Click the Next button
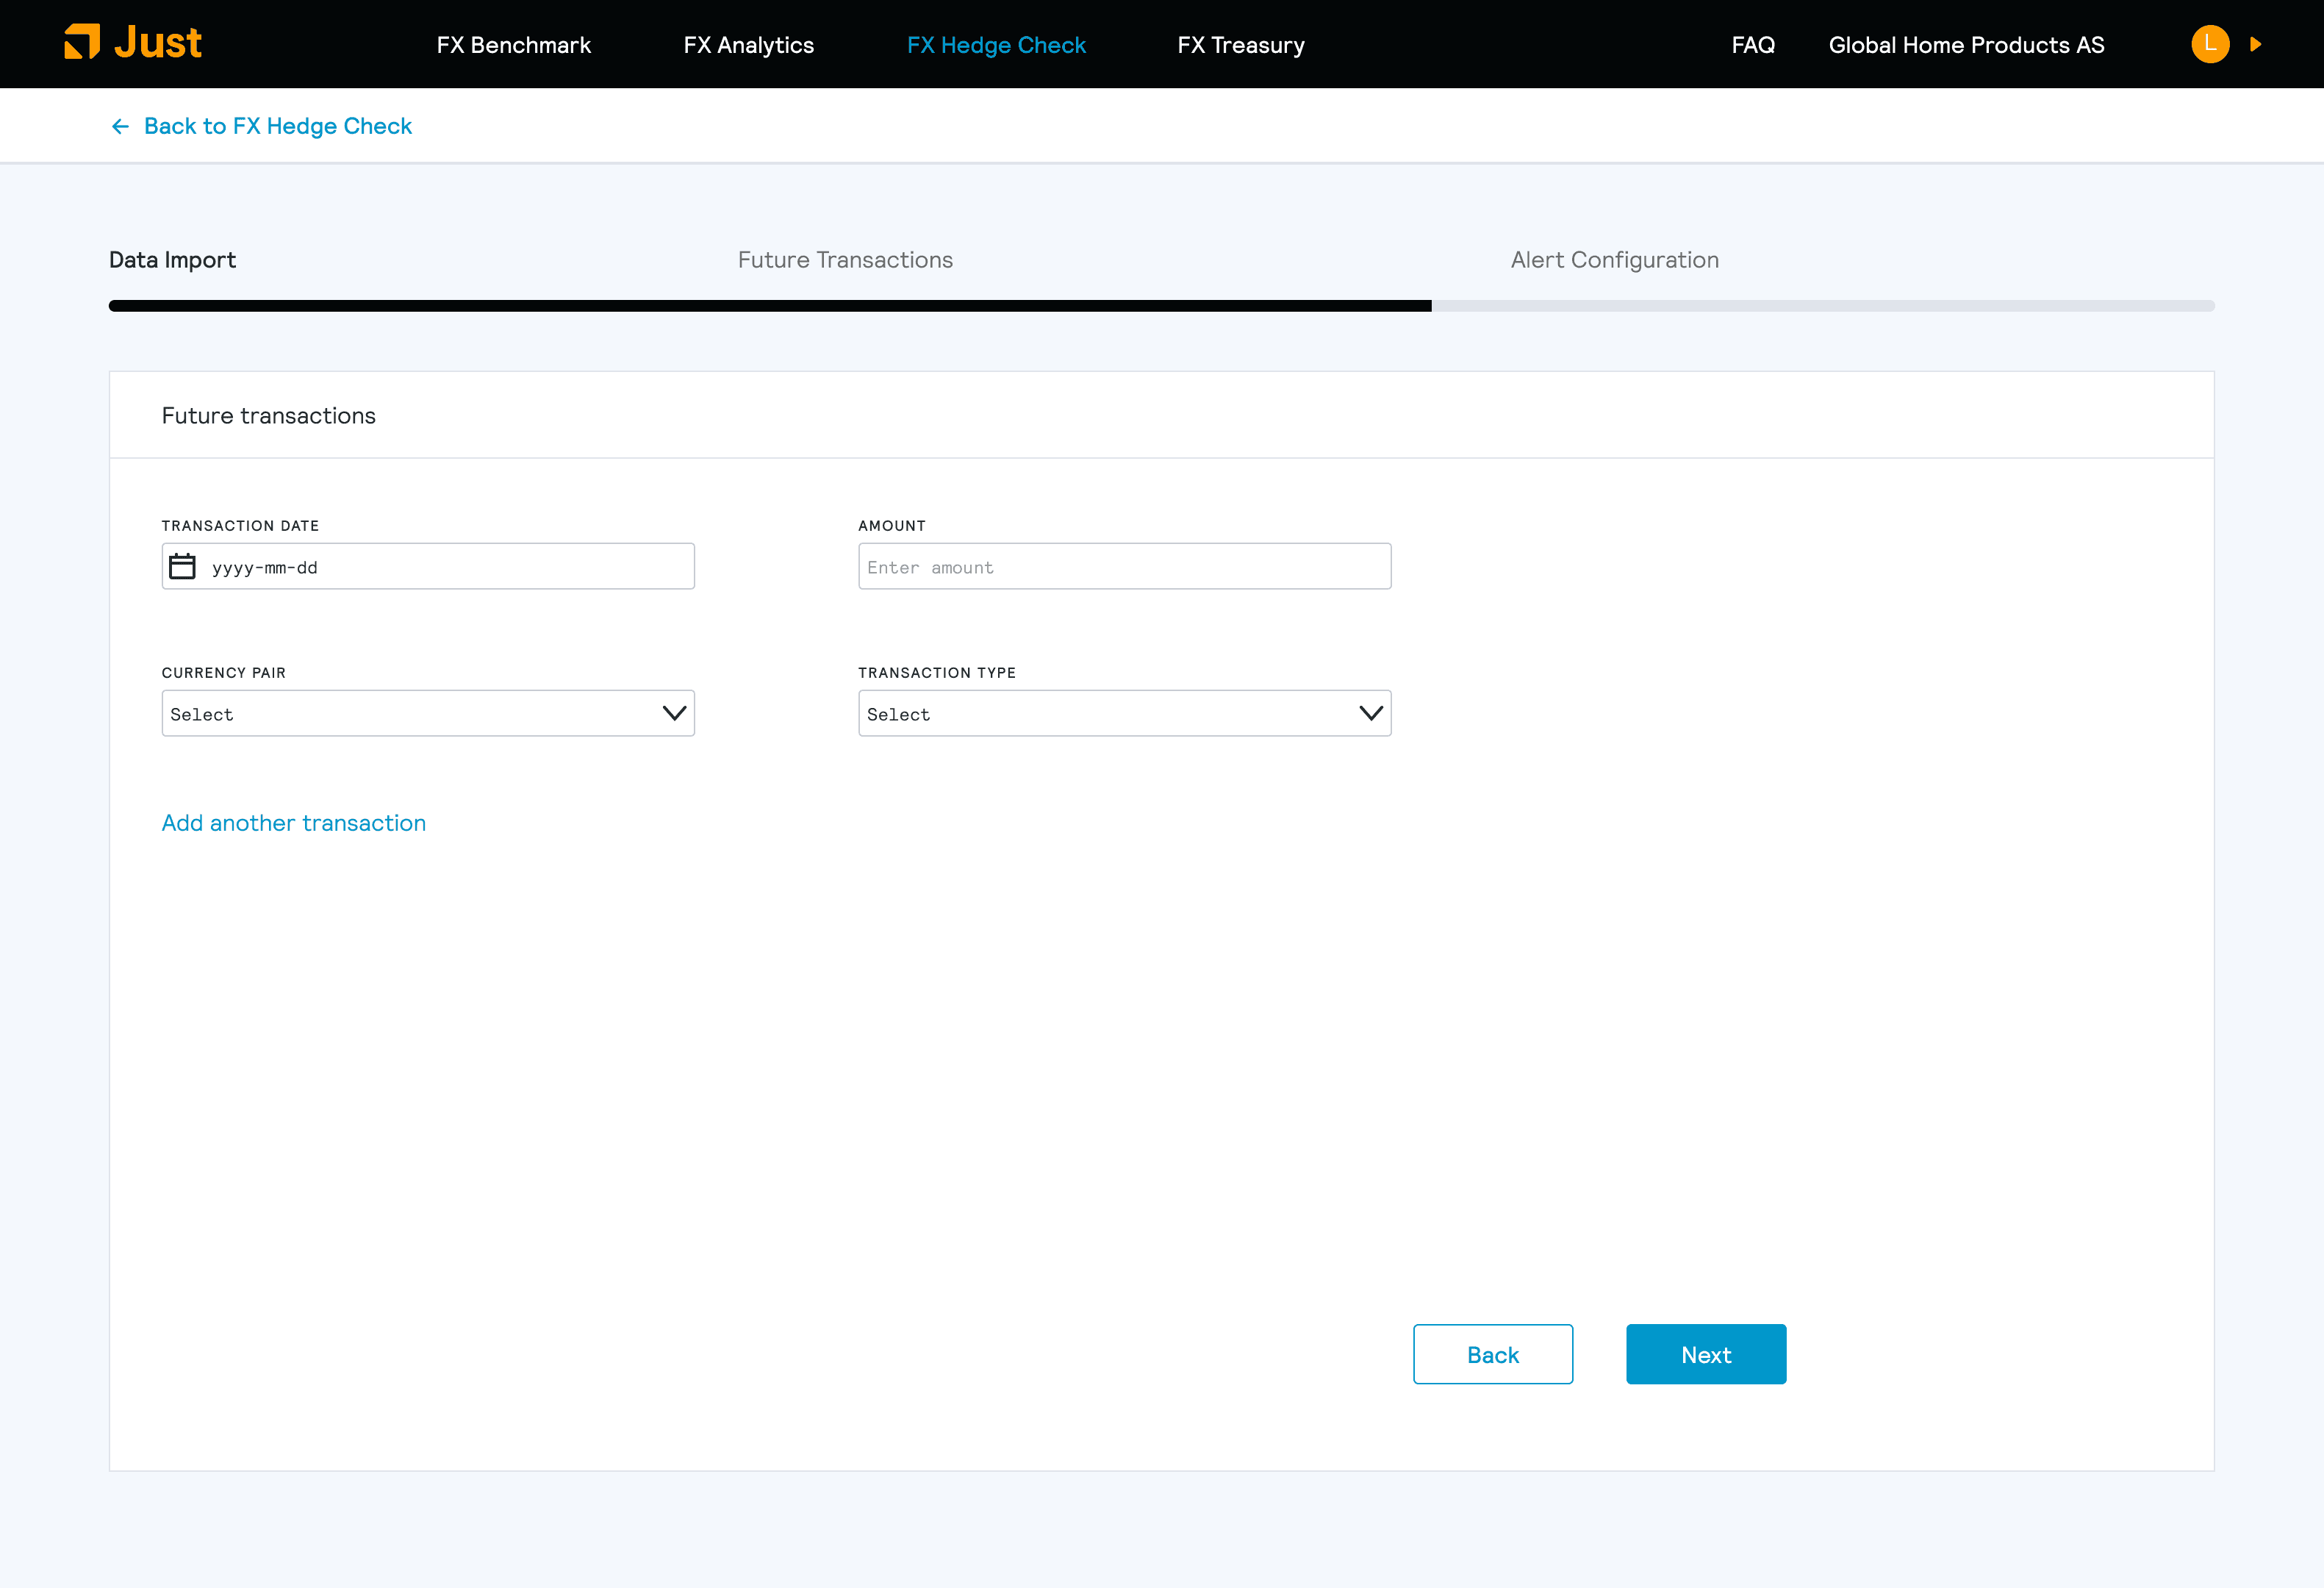This screenshot has width=2324, height=1588. (x=1706, y=1354)
